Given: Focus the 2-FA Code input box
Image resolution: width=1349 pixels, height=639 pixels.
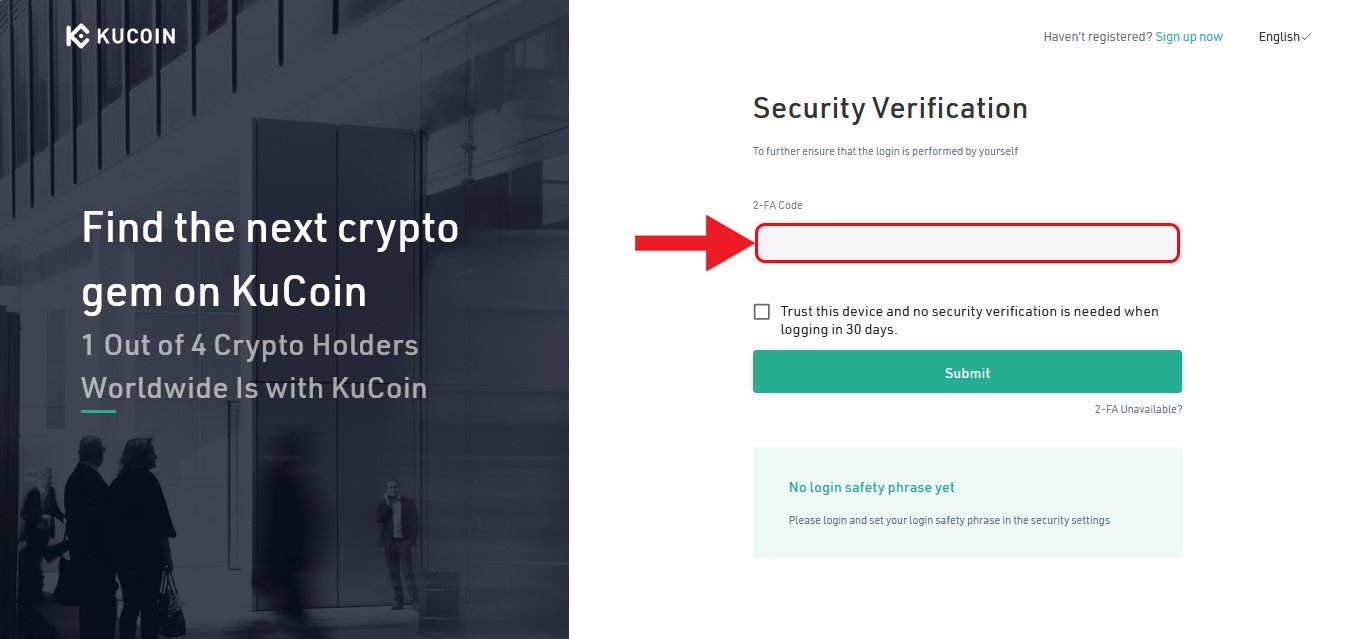Looking at the screenshot, I should [966, 242].
